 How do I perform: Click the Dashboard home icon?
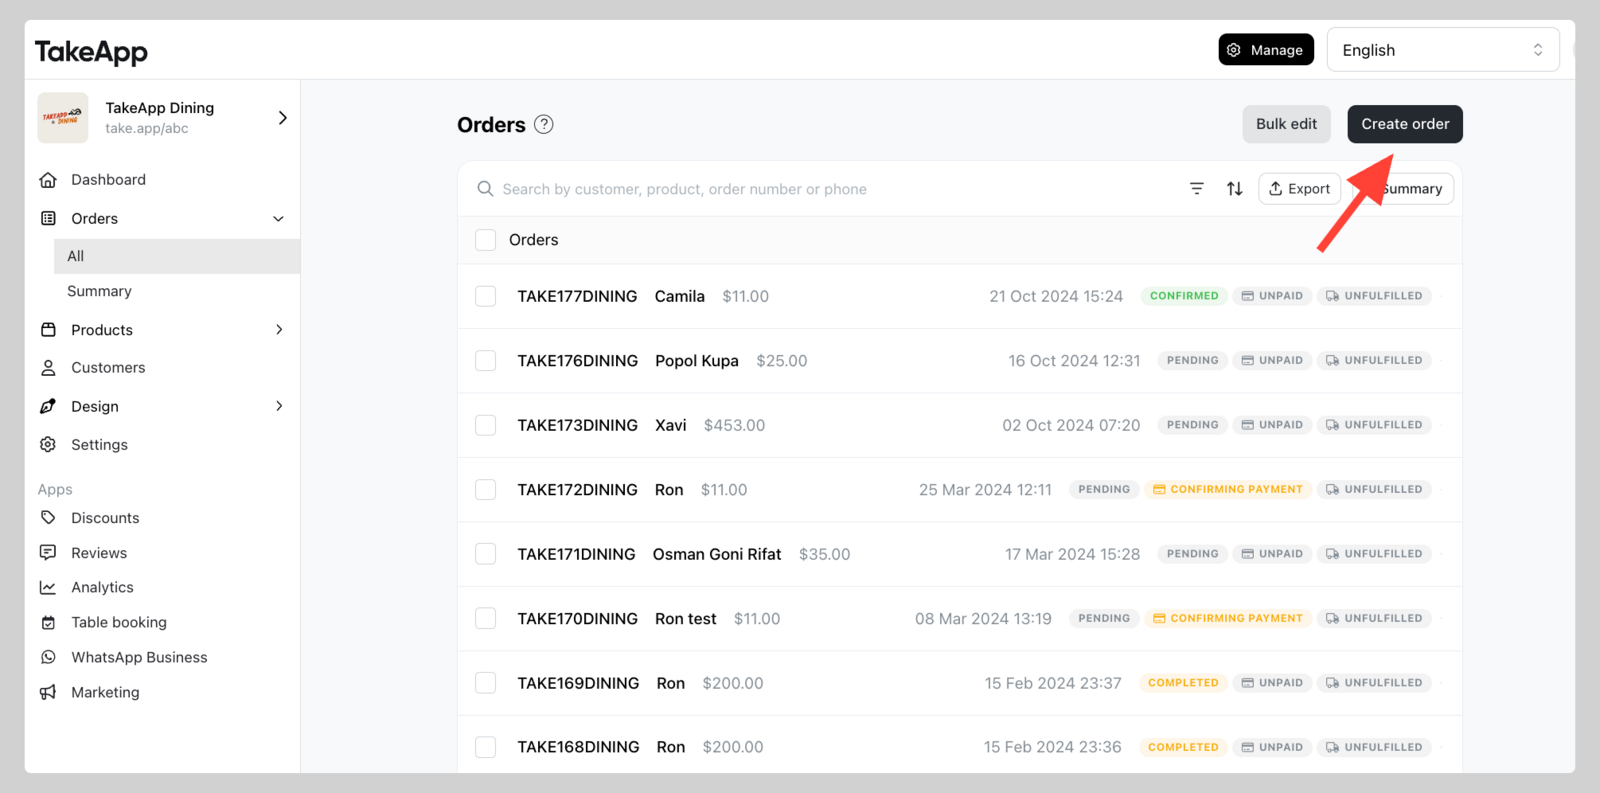pos(48,180)
